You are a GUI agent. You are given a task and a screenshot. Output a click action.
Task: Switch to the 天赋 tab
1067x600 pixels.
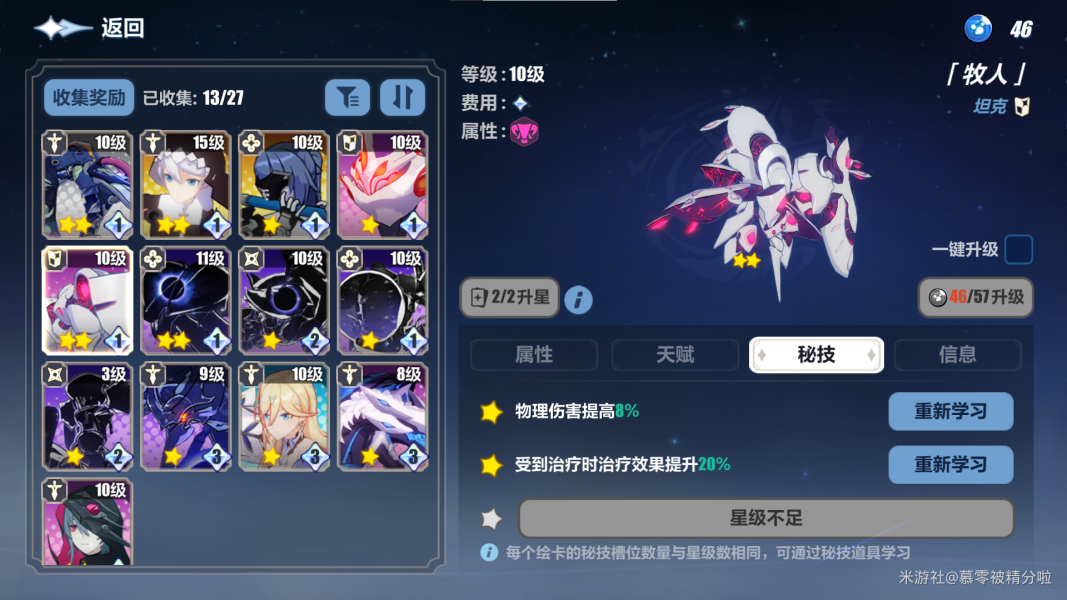675,354
